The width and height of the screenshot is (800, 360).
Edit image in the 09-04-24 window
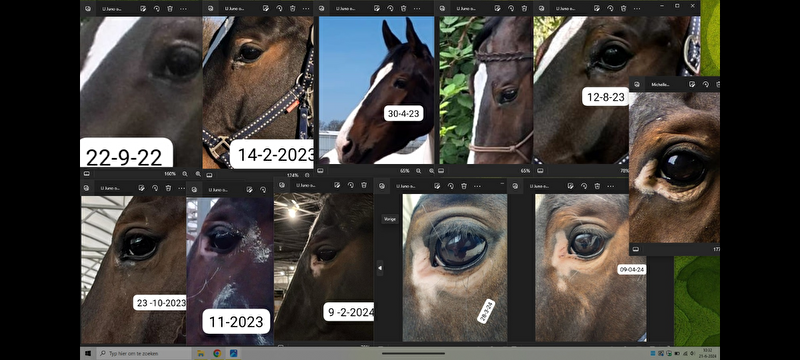pos(571,186)
